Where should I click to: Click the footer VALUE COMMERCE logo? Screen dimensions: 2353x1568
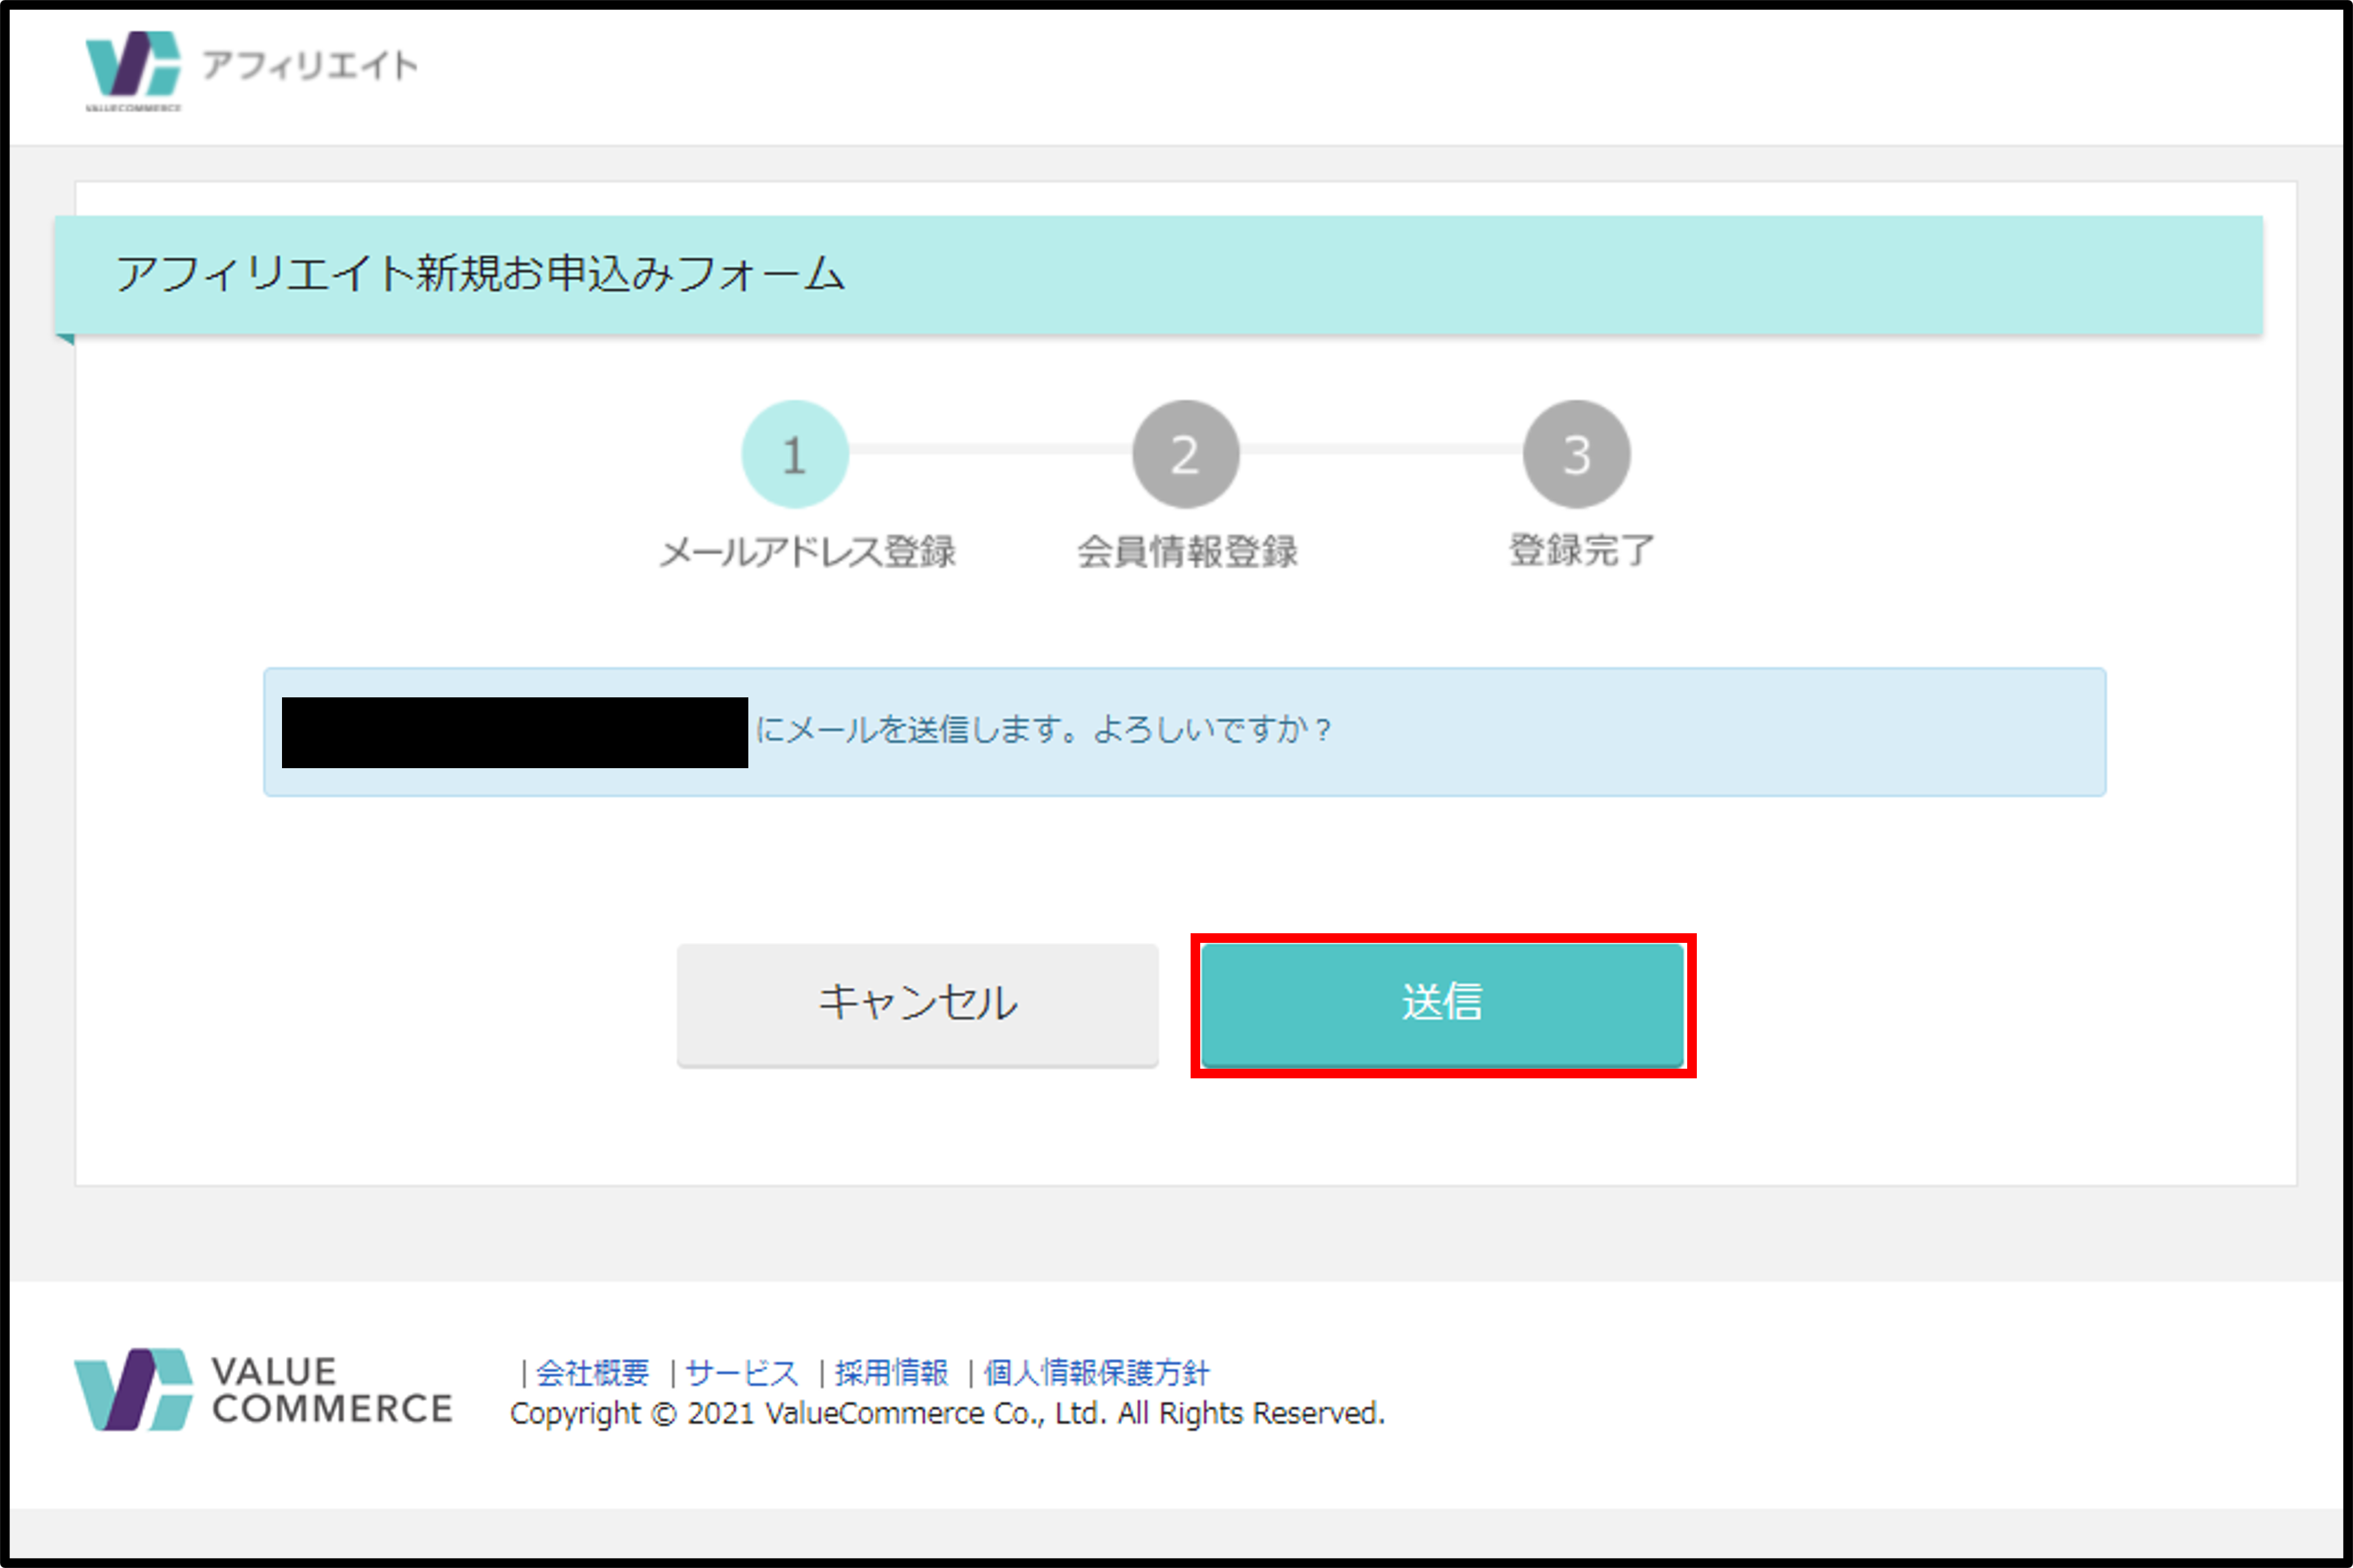coord(263,1389)
